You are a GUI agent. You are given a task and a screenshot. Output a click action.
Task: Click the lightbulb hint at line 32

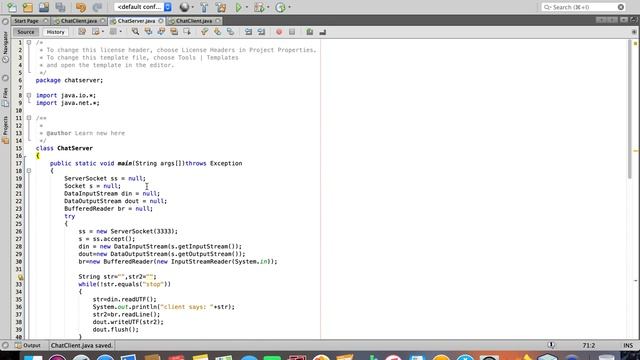20,277
